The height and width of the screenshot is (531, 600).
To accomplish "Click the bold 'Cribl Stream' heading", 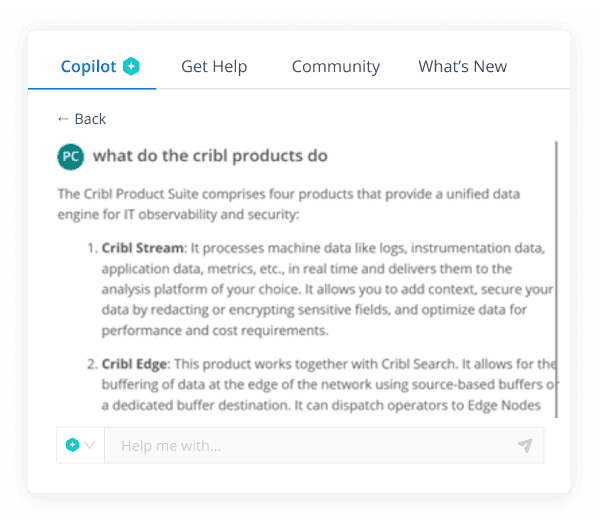I will coord(143,248).
